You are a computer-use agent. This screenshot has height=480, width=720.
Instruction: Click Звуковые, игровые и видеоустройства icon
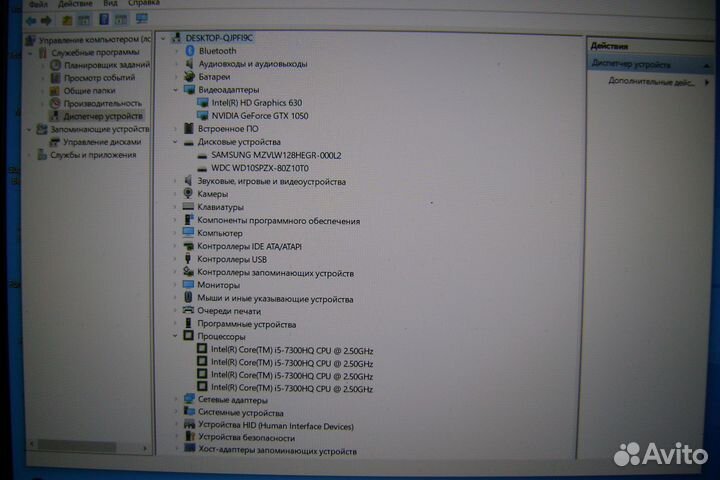(188, 180)
